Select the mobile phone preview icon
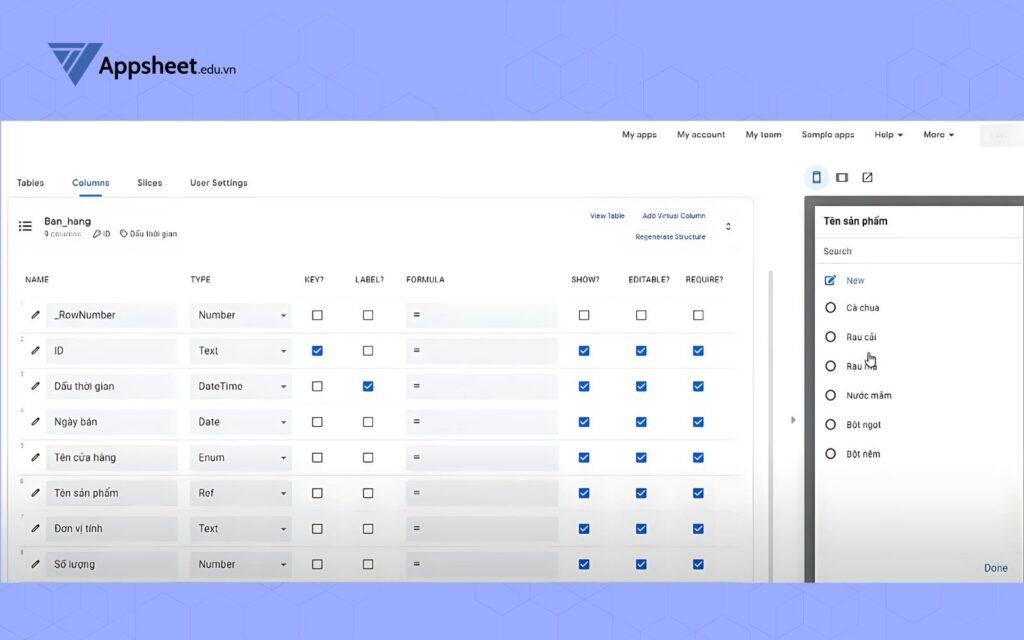 816,177
